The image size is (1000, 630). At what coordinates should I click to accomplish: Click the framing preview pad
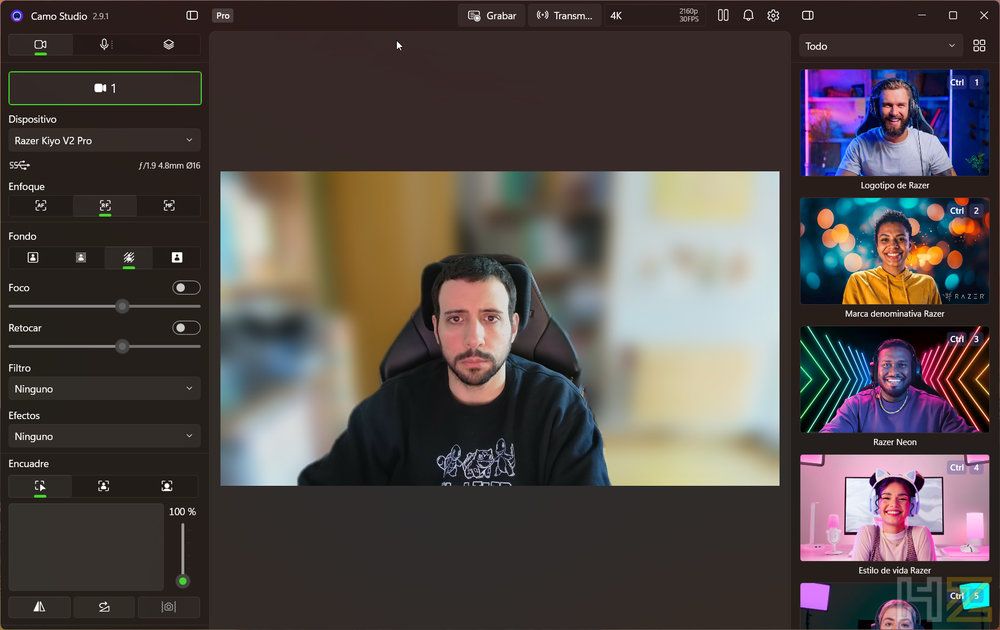86,547
